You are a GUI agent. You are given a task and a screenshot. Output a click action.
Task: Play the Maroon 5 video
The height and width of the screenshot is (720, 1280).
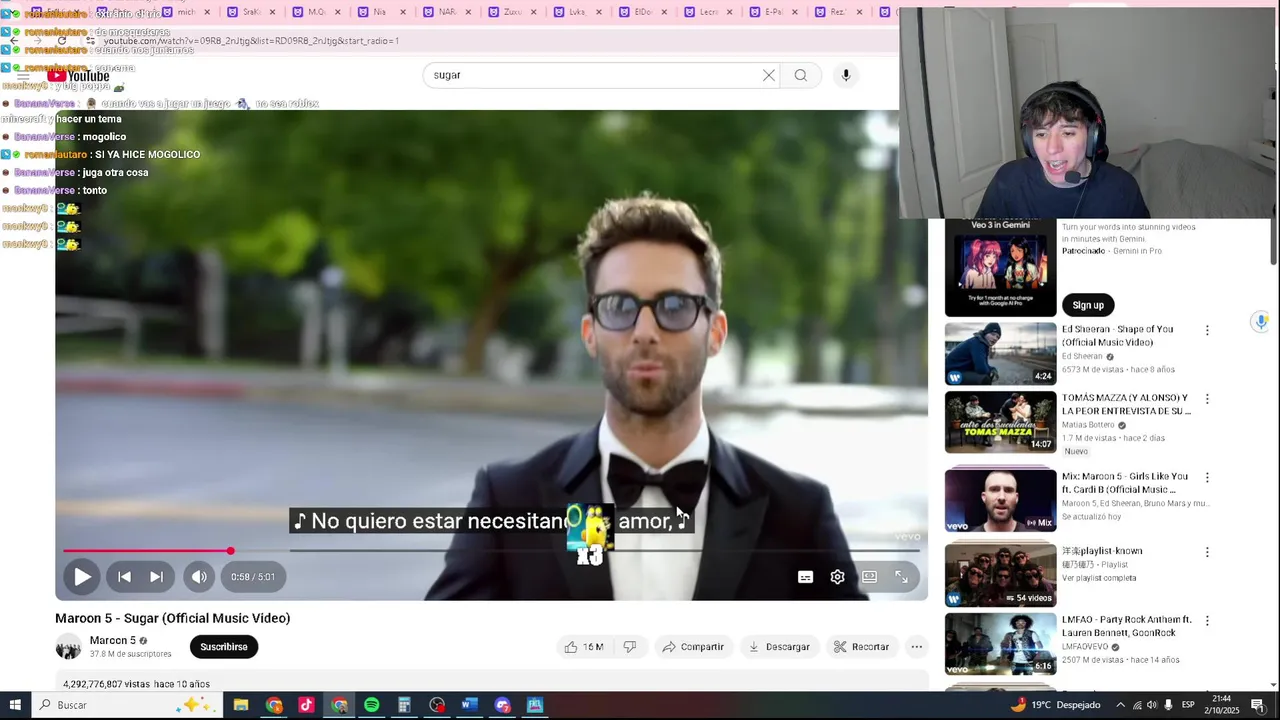[x=82, y=577]
